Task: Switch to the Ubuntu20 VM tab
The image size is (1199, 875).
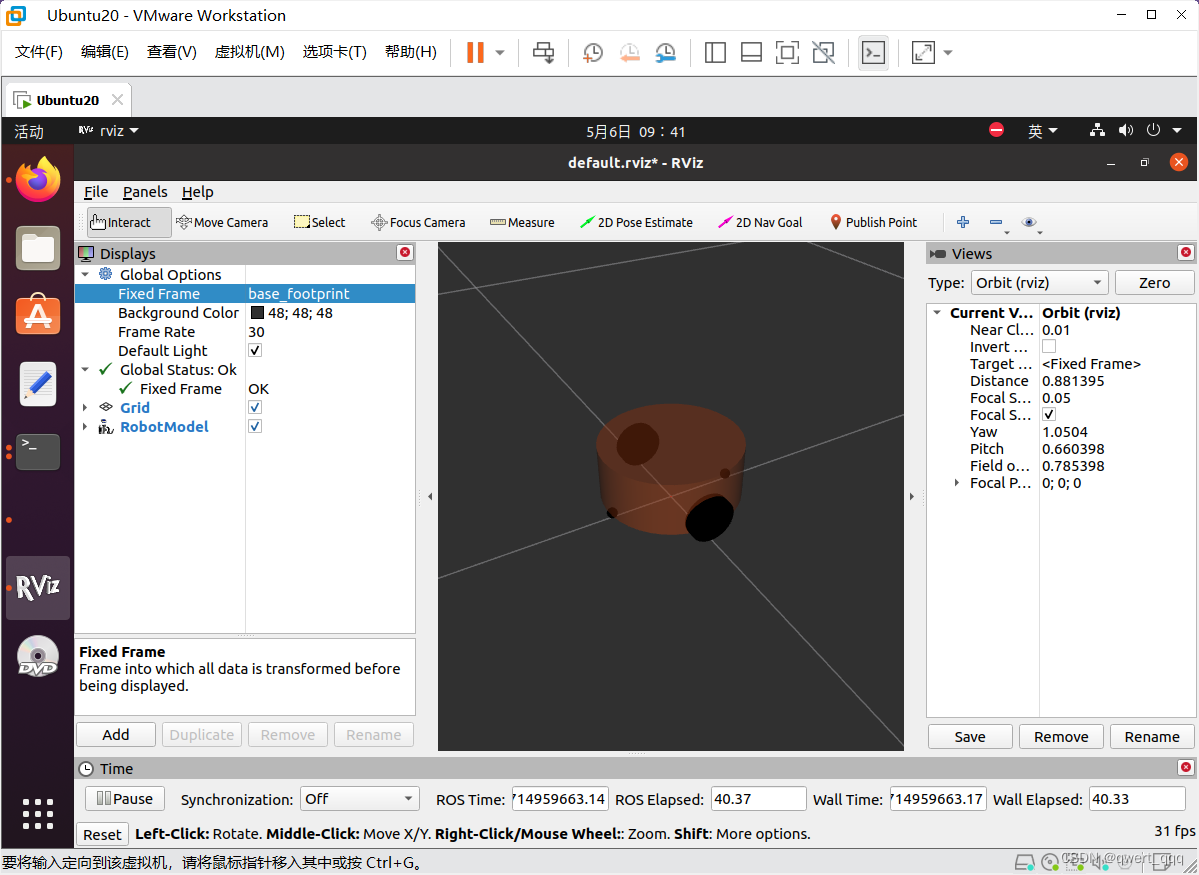Action: (68, 100)
